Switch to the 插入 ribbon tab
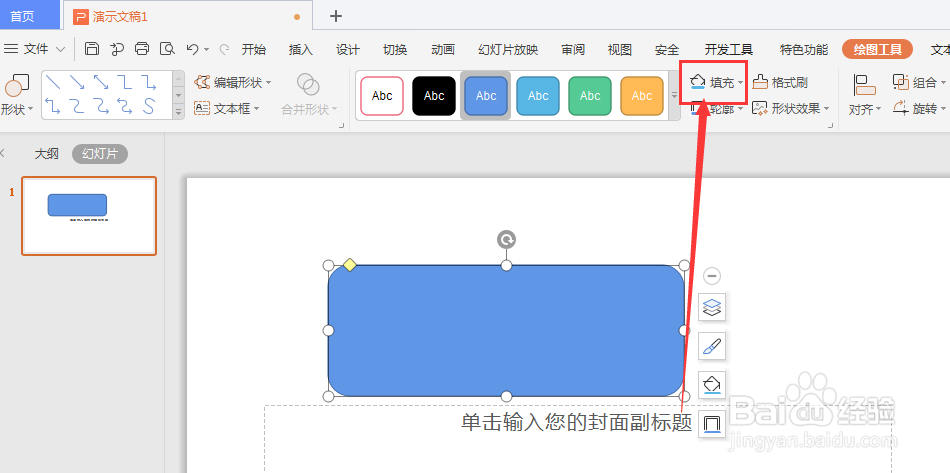 [x=301, y=50]
